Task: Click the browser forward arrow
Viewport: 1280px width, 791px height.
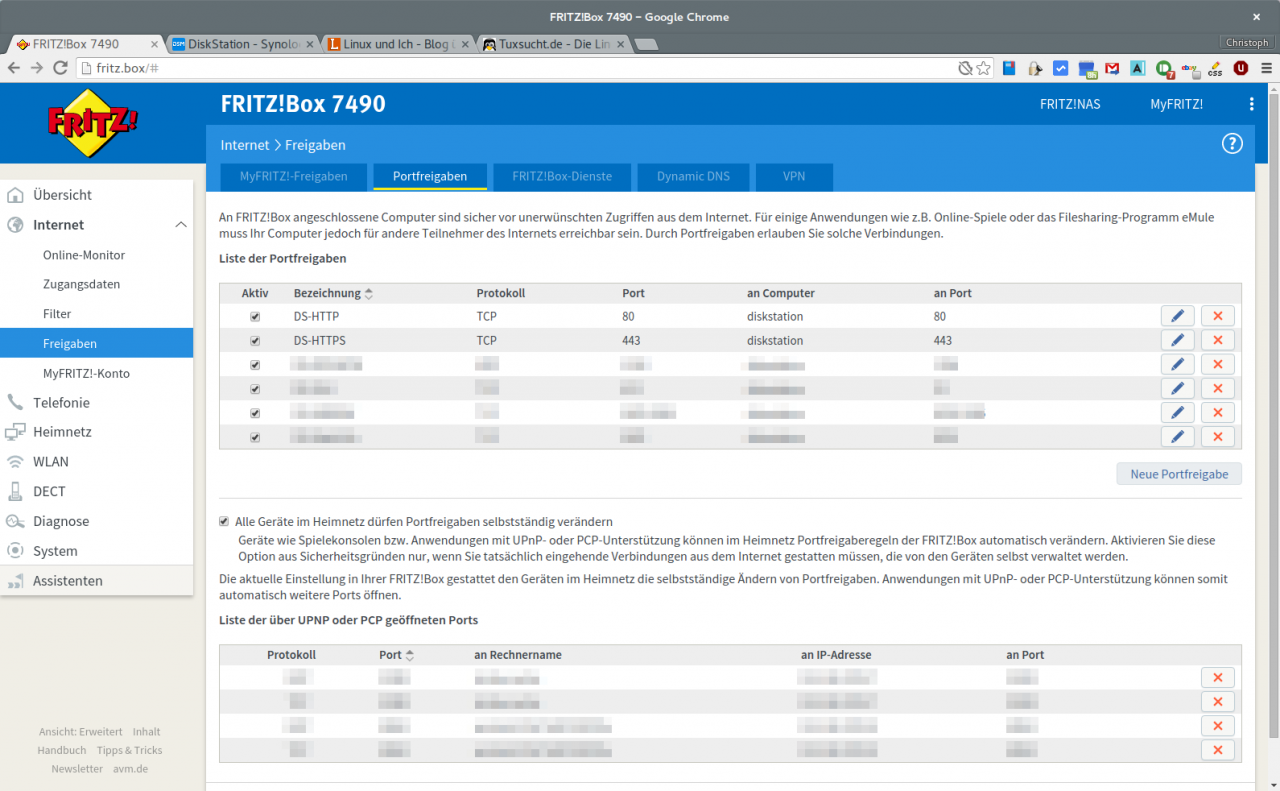Action: 37,68
